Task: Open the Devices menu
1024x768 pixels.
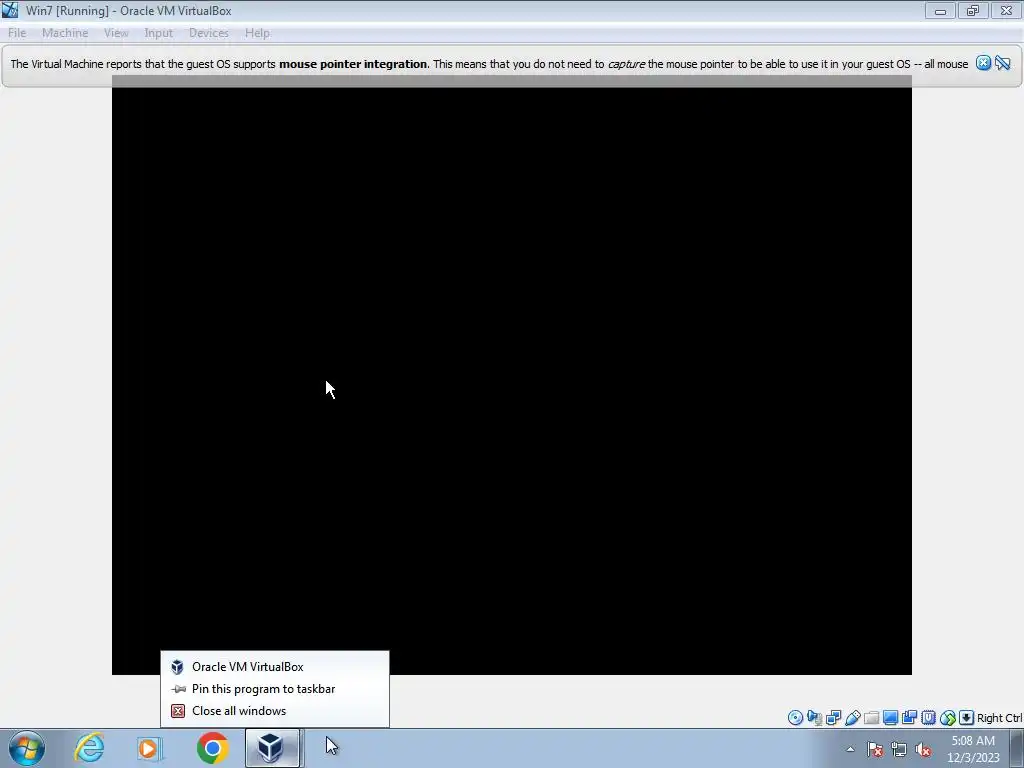Action: pos(208,33)
